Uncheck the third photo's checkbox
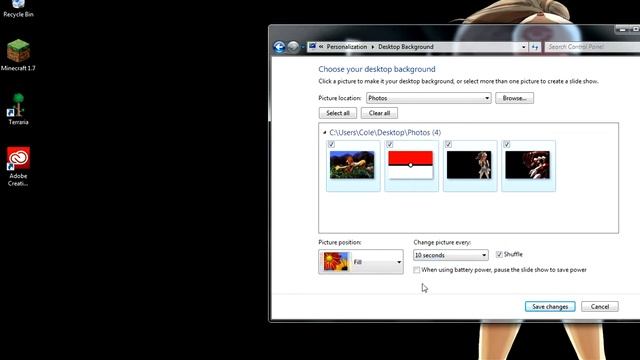This screenshot has height=360, width=640. click(448, 144)
